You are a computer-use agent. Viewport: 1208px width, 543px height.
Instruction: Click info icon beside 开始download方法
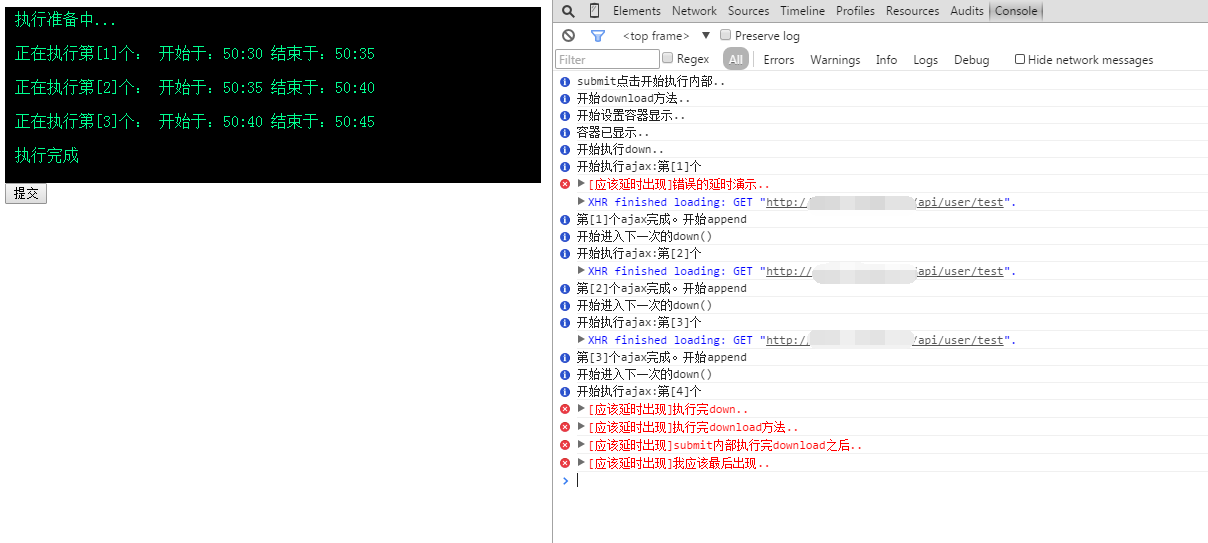point(565,98)
